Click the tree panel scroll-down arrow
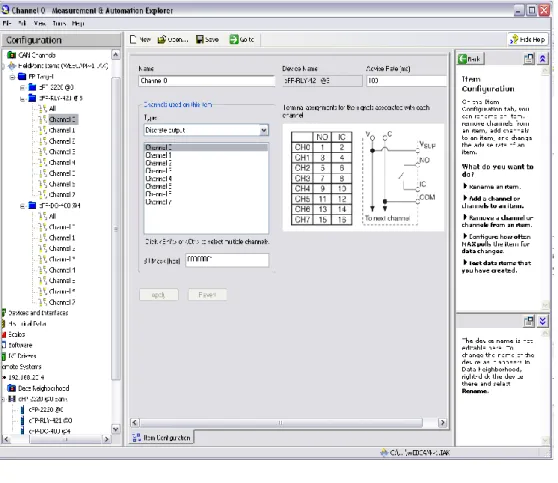The image size is (558, 483). [116, 429]
